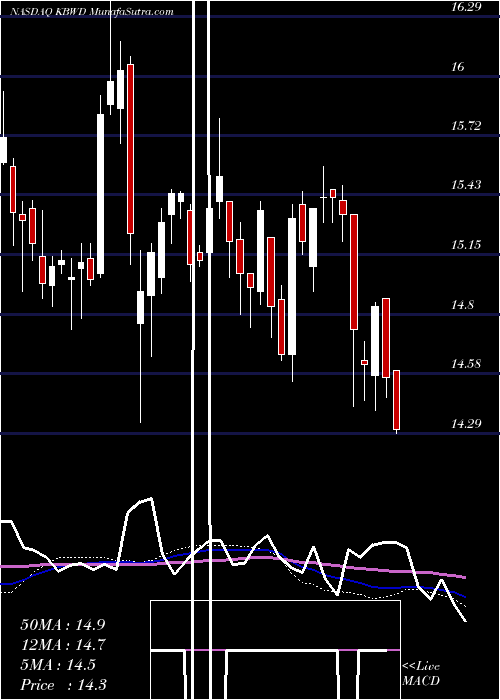500x700 pixels.
Task: Click the NASDAQ KBWD MunafaSutra.com title
Action: coord(90,12)
